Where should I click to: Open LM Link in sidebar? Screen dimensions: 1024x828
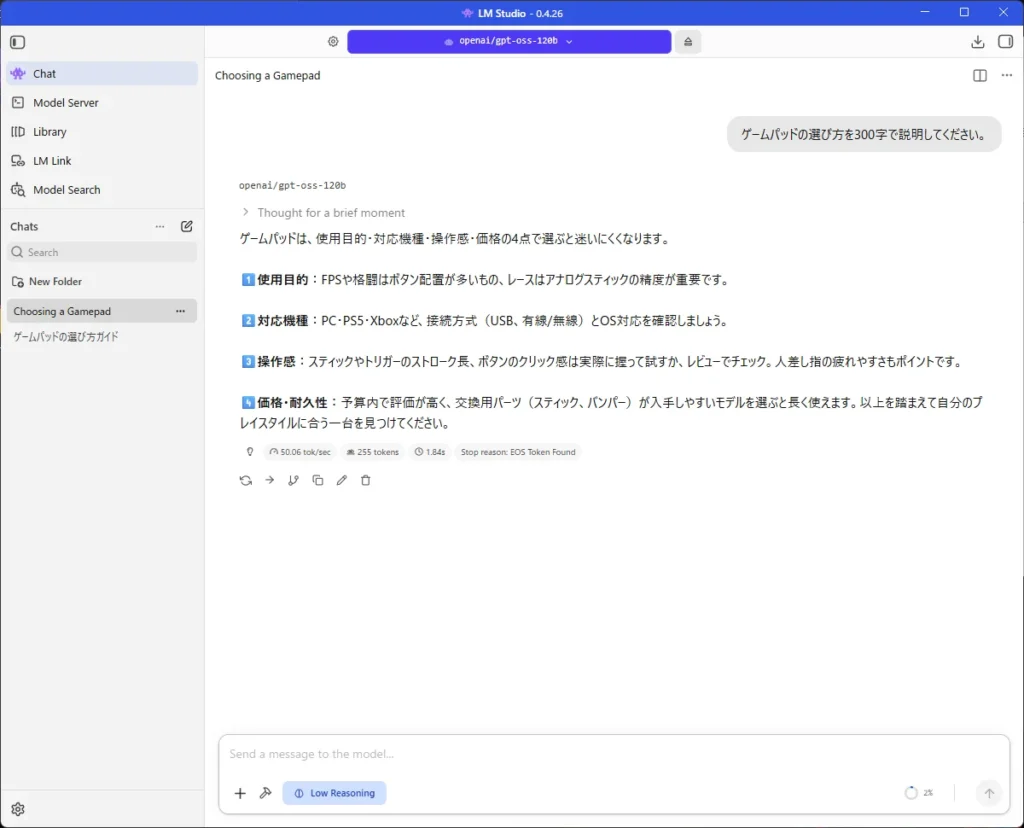pyautogui.click(x=102, y=161)
